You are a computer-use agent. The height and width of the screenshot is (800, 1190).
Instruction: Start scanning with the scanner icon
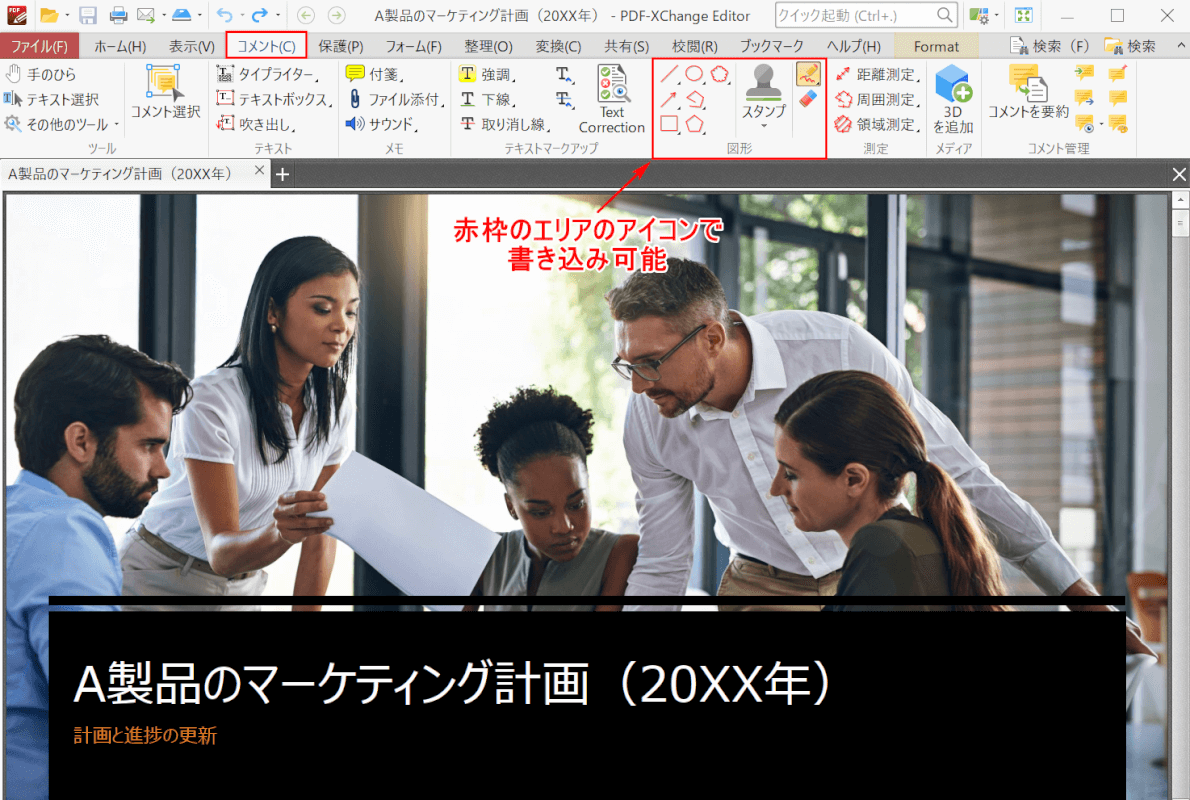[x=181, y=15]
